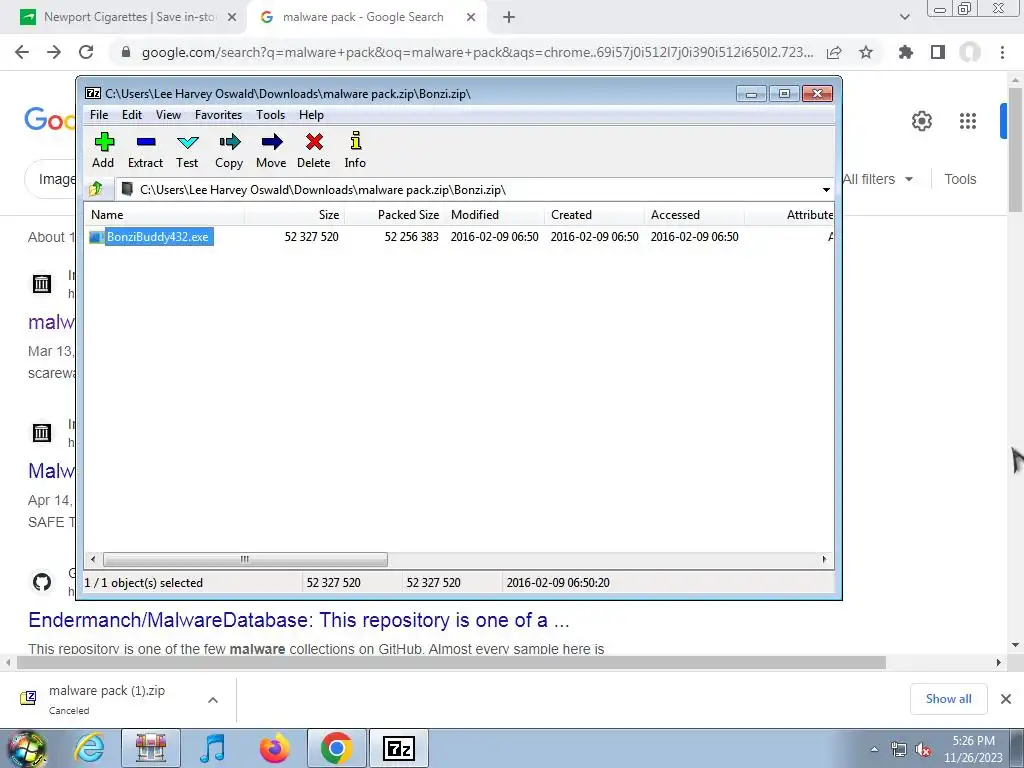Viewport: 1024px width, 768px height.
Task: Switch to malware pack Google Search tab
Action: (362, 17)
